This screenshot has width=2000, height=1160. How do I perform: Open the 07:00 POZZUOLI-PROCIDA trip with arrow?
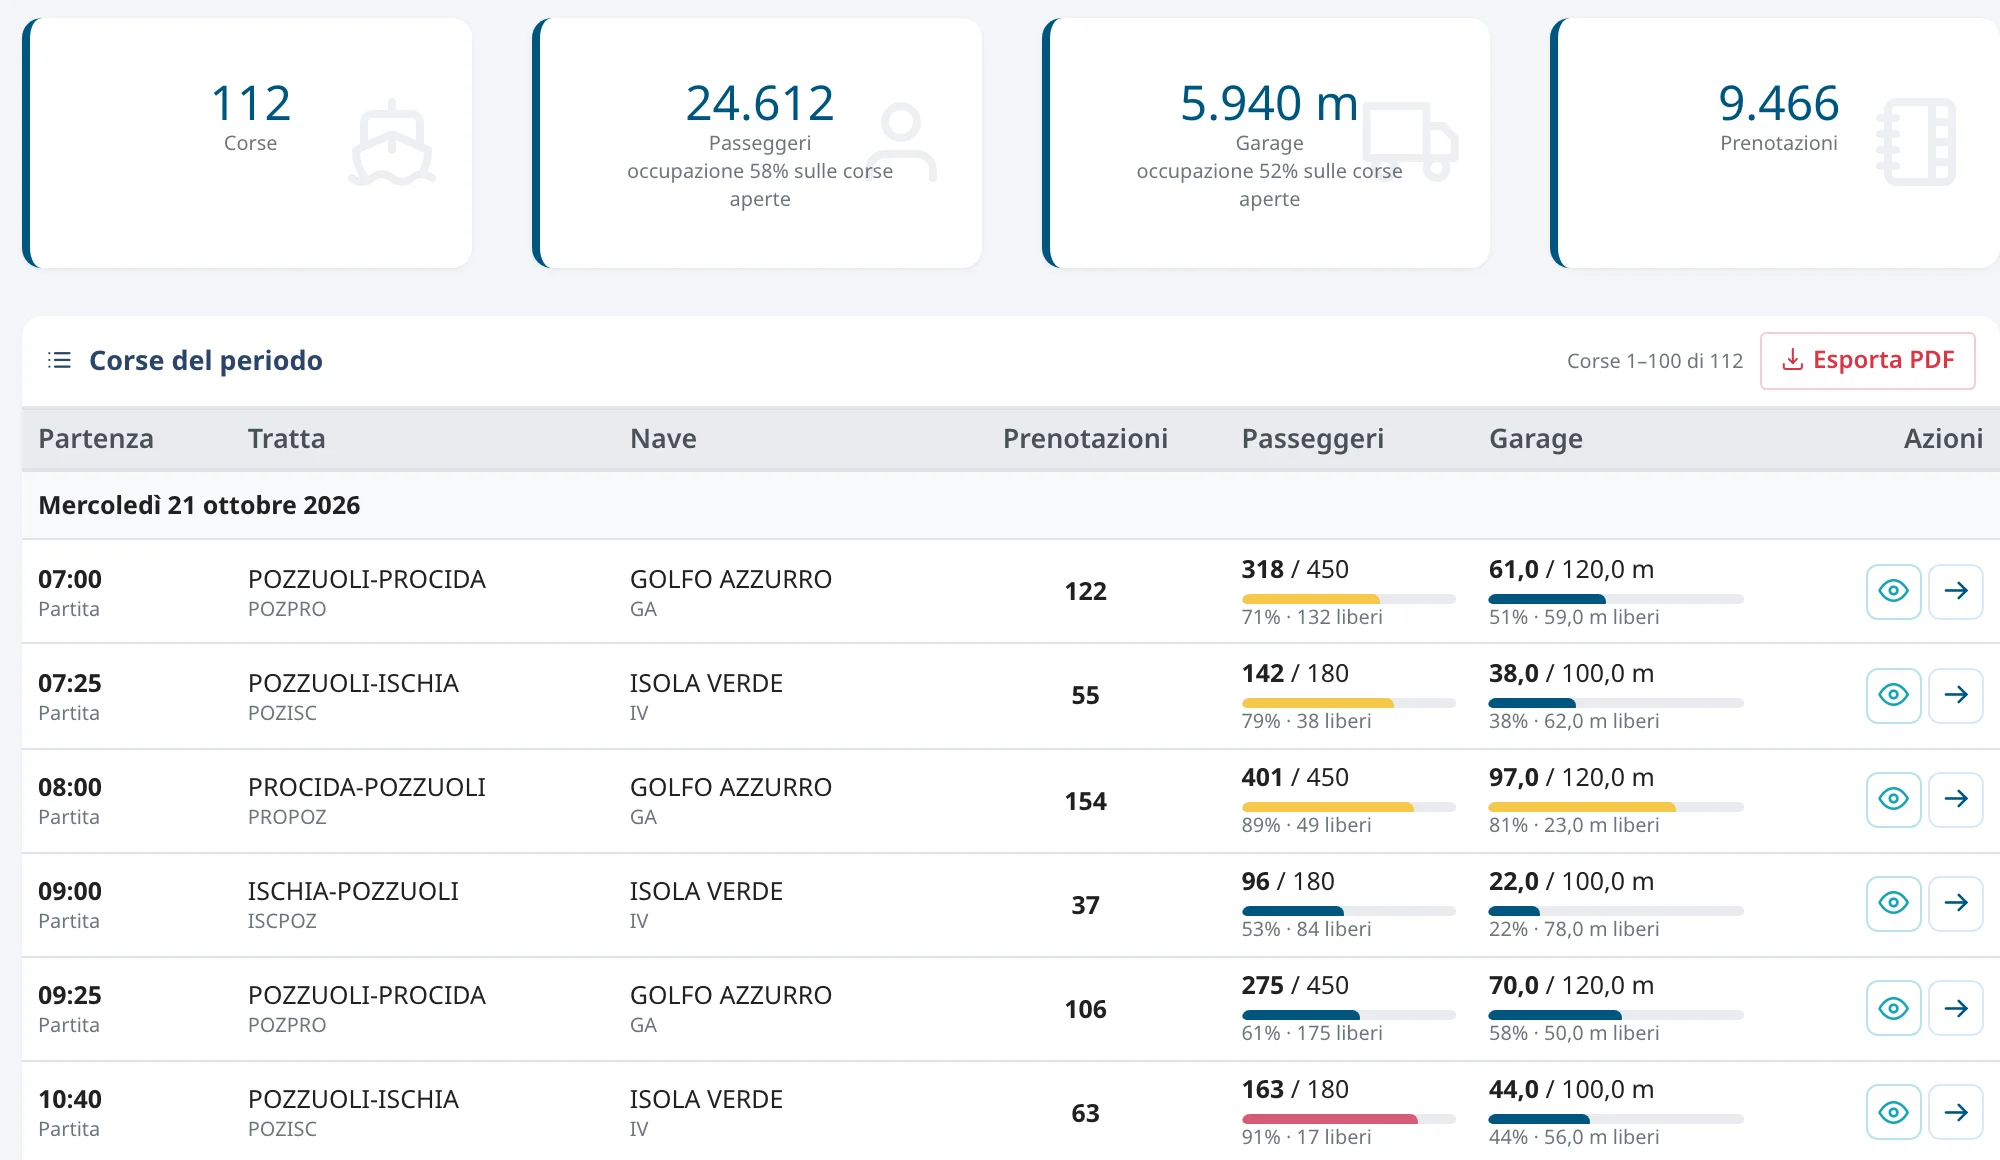(x=1956, y=591)
